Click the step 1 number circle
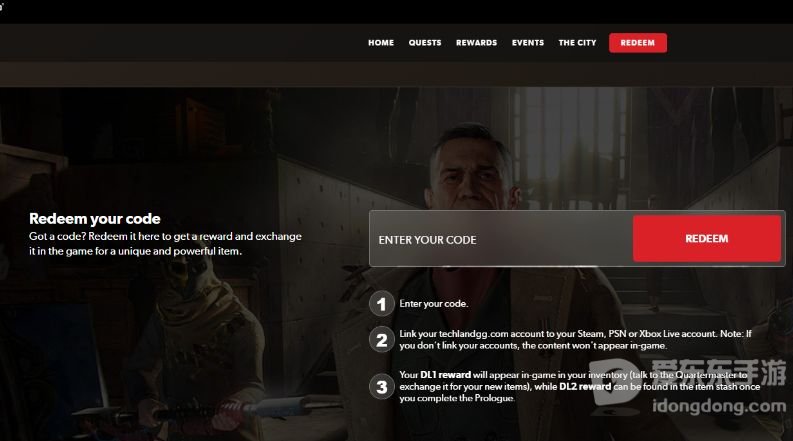The image size is (793, 441). click(381, 304)
